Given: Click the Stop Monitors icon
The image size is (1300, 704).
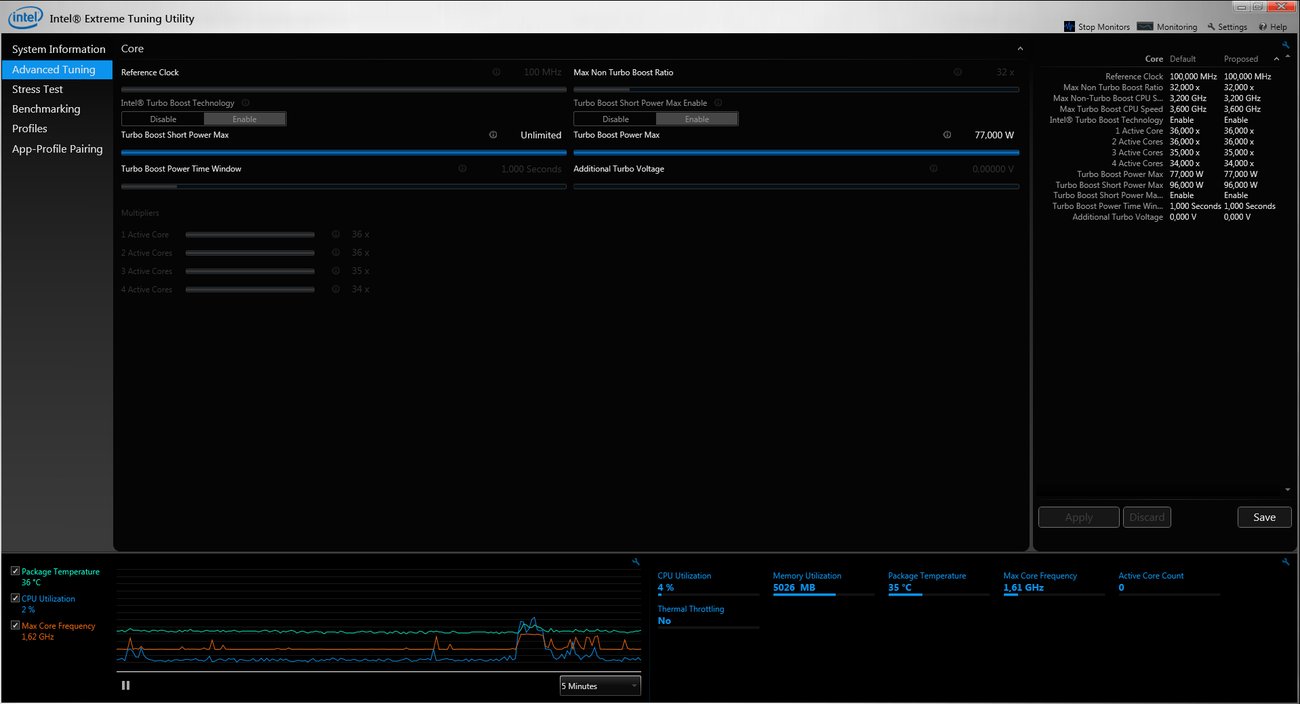Looking at the screenshot, I should point(1071,26).
